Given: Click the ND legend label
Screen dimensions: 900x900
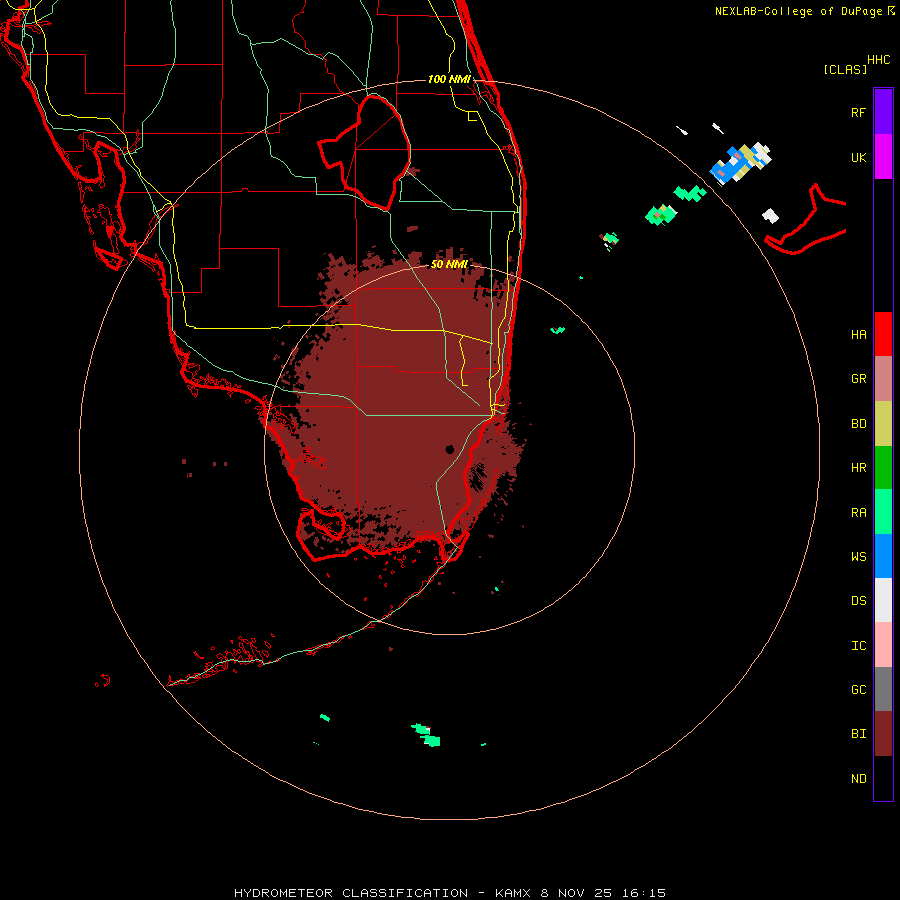Looking at the screenshot, I should 858,779.
